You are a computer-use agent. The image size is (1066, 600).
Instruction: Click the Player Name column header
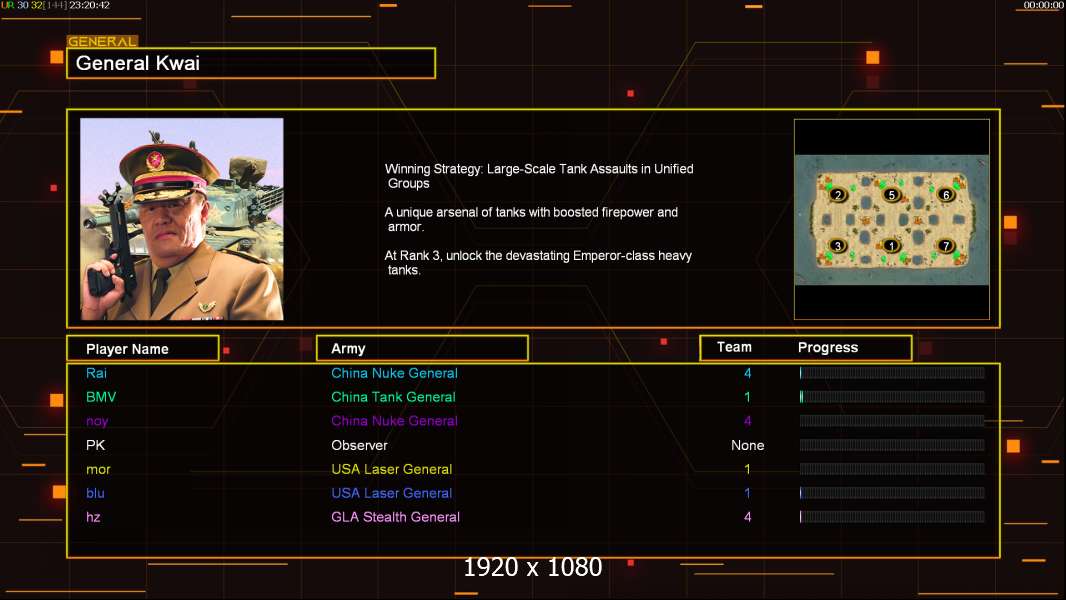[143, 349]
